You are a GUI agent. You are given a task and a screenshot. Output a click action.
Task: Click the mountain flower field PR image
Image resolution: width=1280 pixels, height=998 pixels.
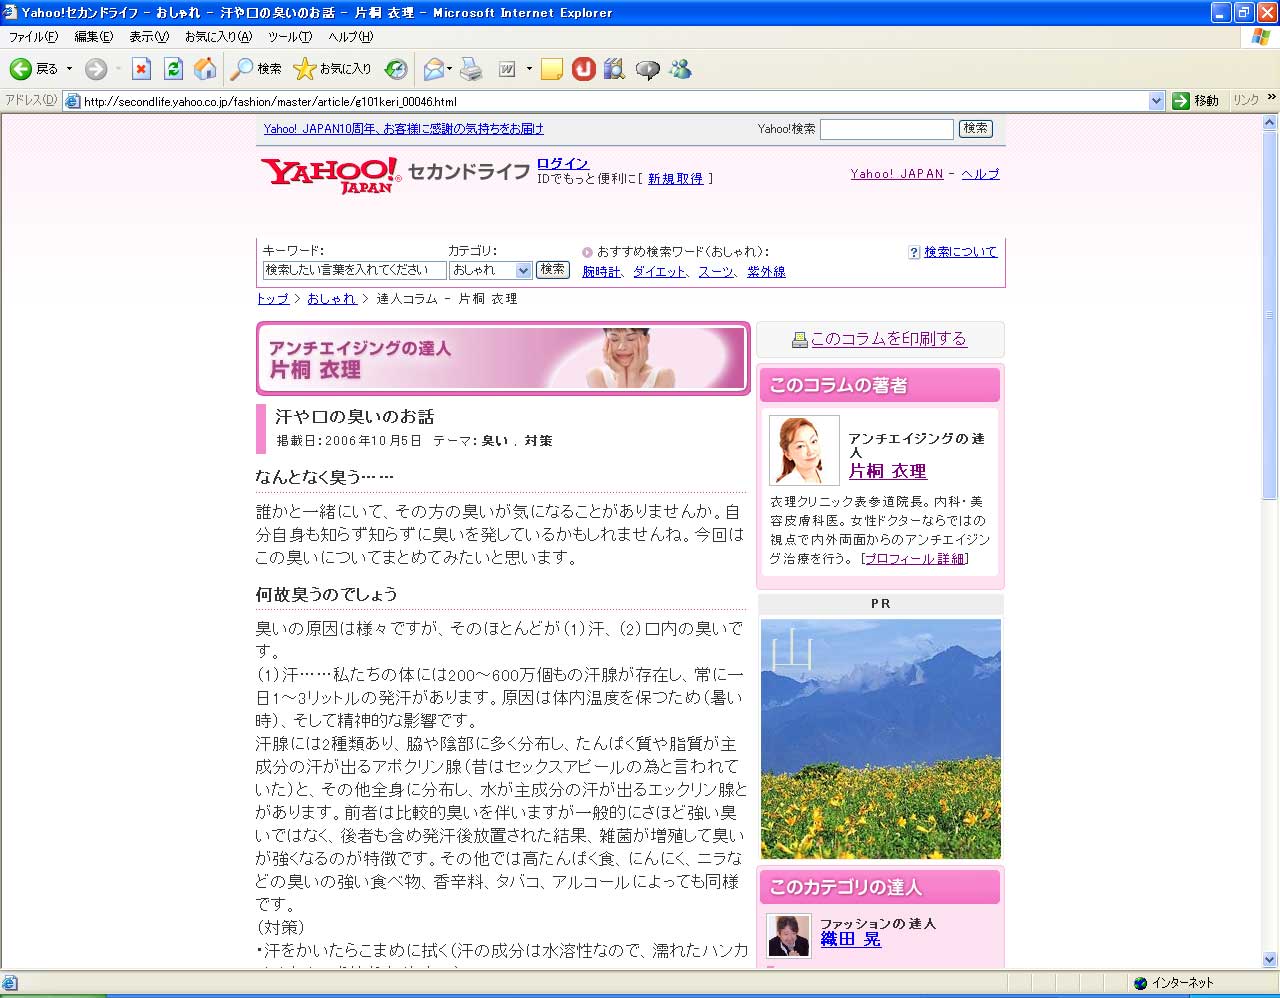pyautogui.click(x=880, y=738)
